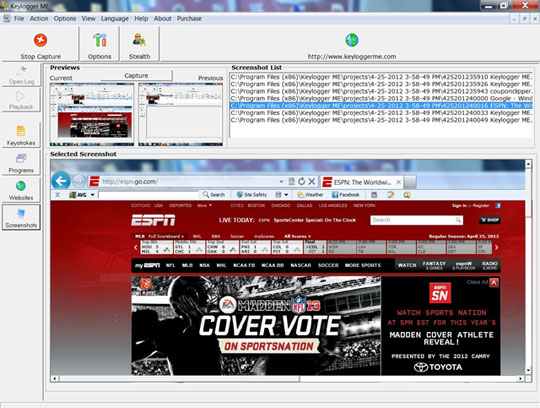Image resolution: width=540 pixels, height=408 pixels.
Task: Open the Programs panel icon
Action: [21, 158]
